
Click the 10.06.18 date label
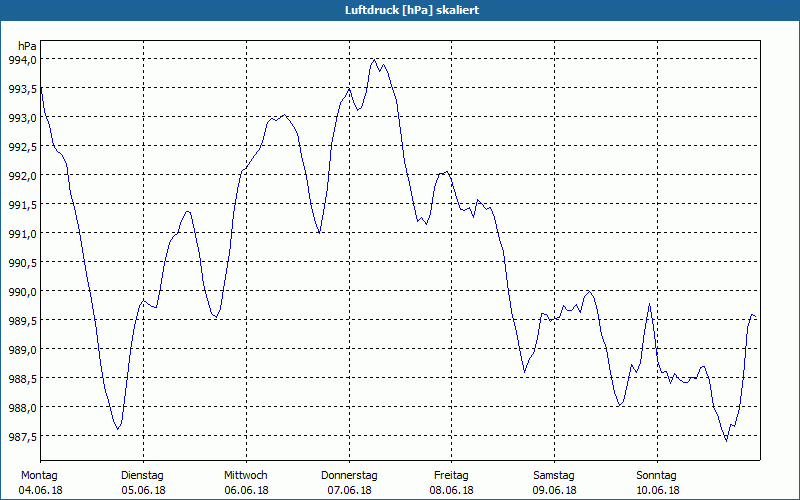(x=658, y=490)
